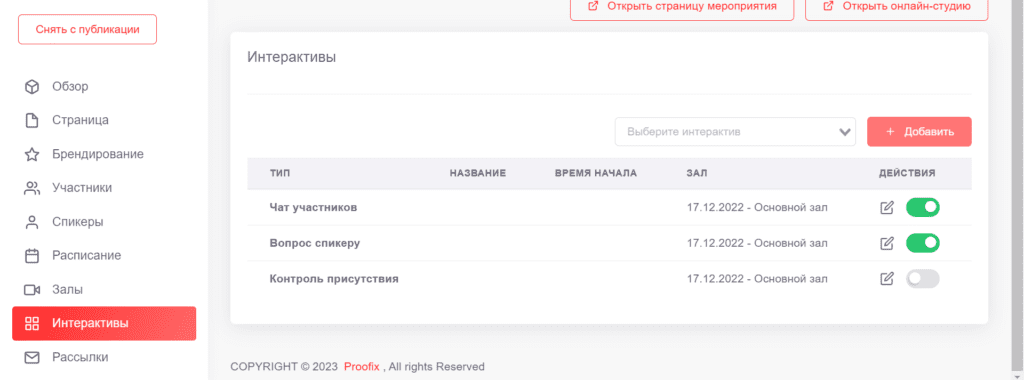Viewport: 1024px width, 380px height.
Task: Turn off the Вопрос спикеру toggle
Action: pos(922,243)
